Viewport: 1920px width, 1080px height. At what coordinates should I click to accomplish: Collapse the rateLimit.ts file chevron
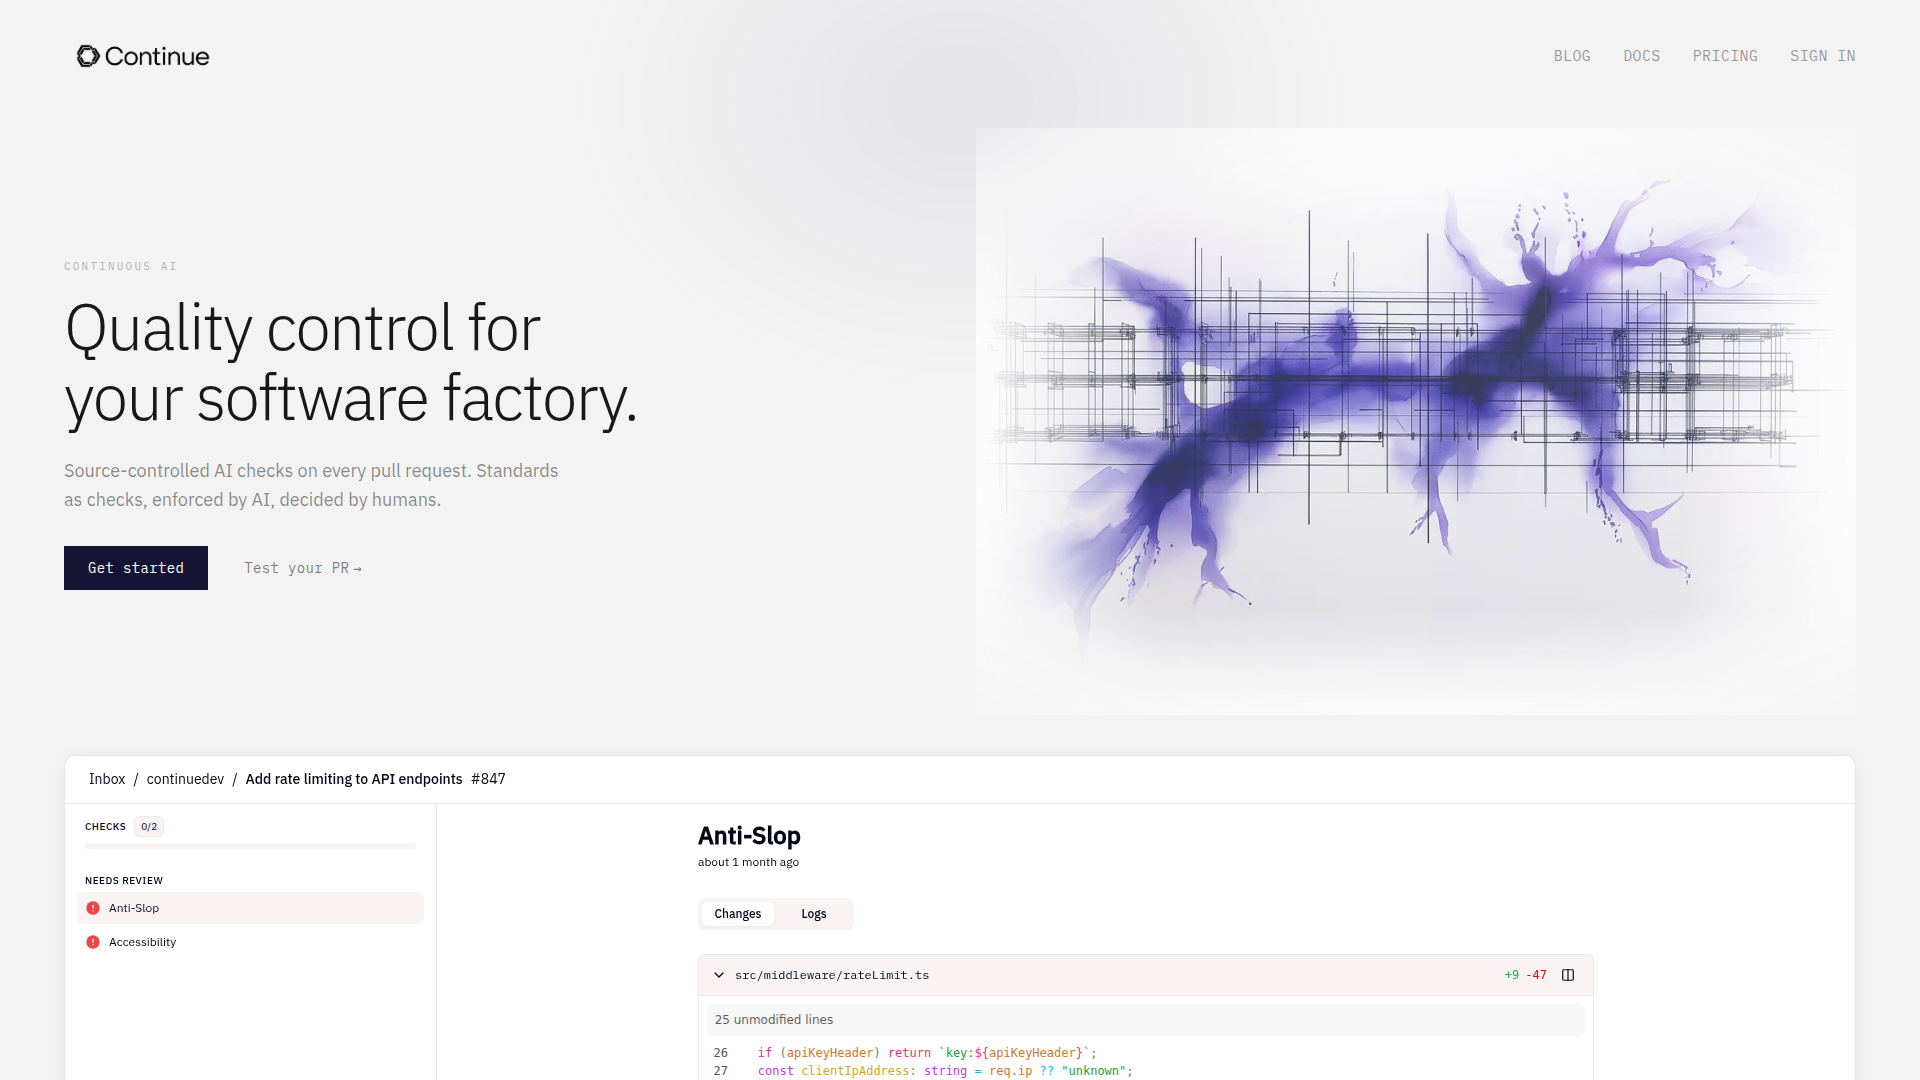pos(719,975)
